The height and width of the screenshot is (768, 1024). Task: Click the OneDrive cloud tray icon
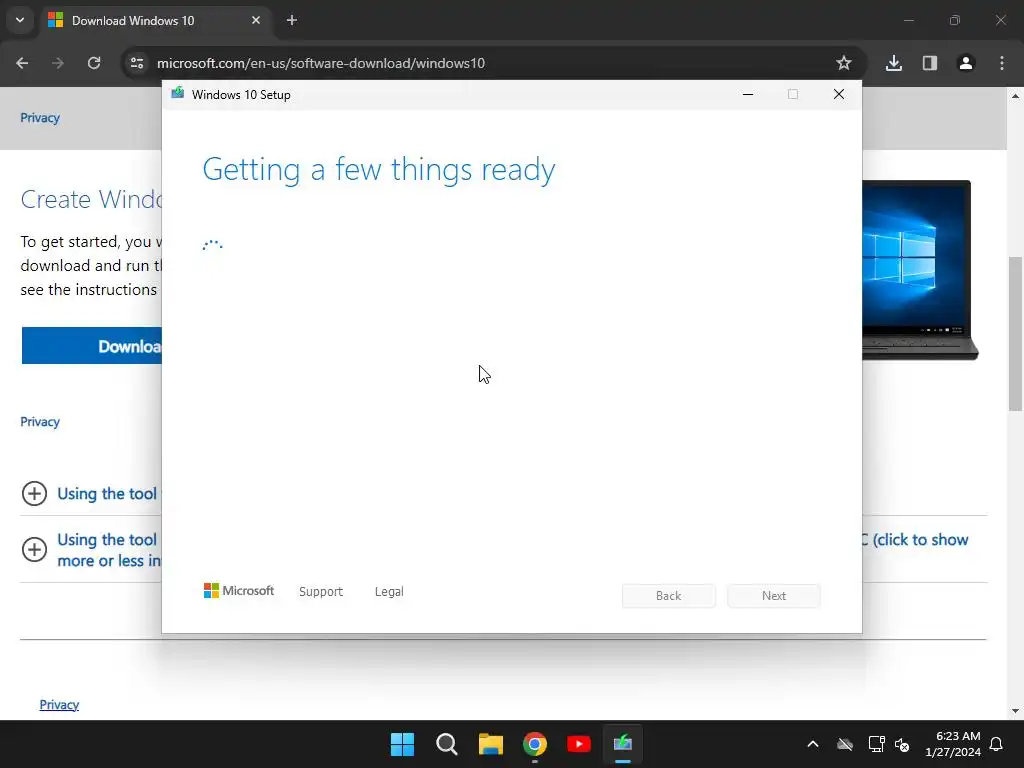click(x=845, y=744)
